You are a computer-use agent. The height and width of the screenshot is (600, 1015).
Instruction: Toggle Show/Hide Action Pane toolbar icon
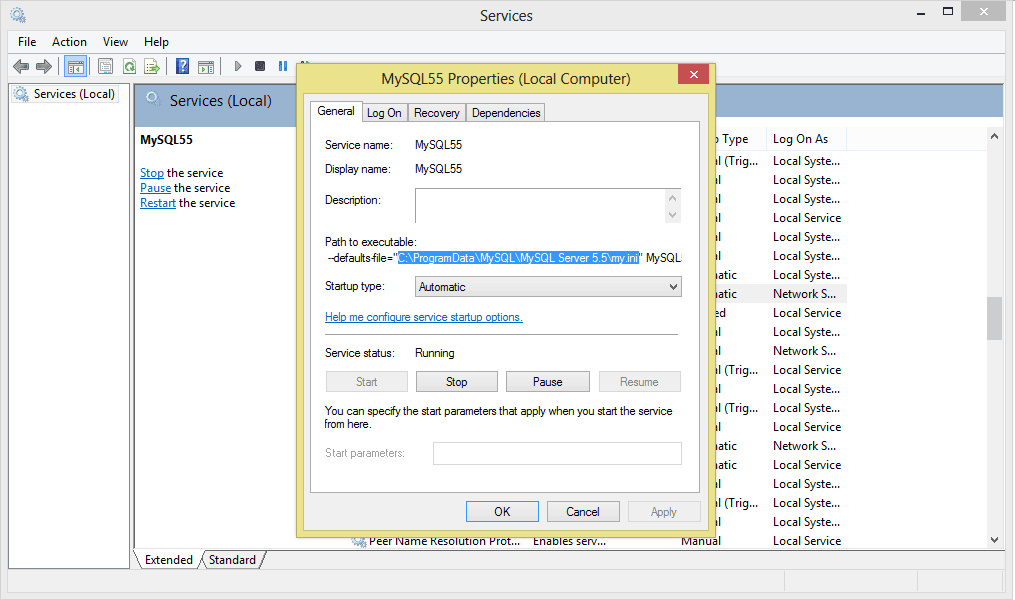tap(206, 66)
